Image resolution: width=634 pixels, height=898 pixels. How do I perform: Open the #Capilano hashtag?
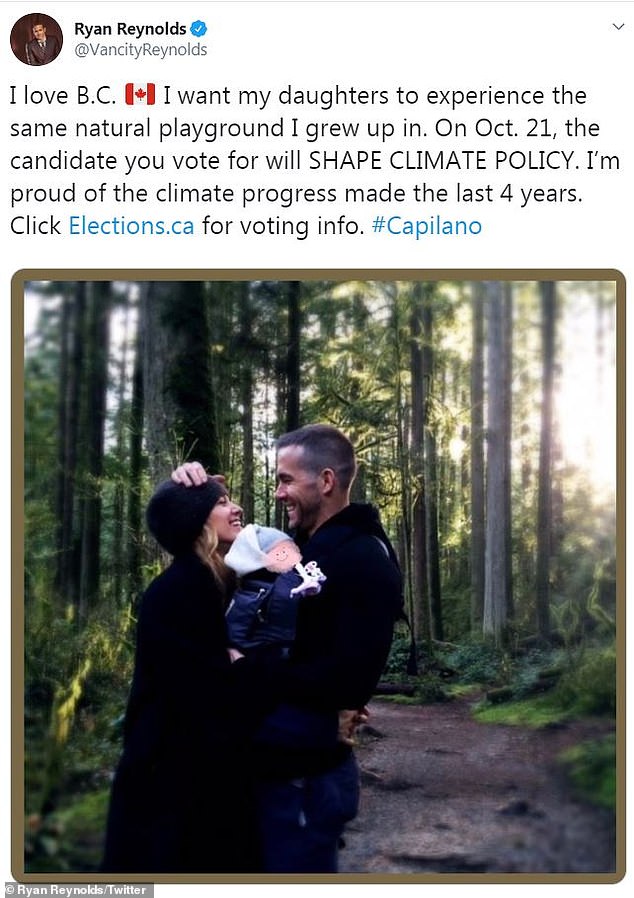[x=427, y=226]
